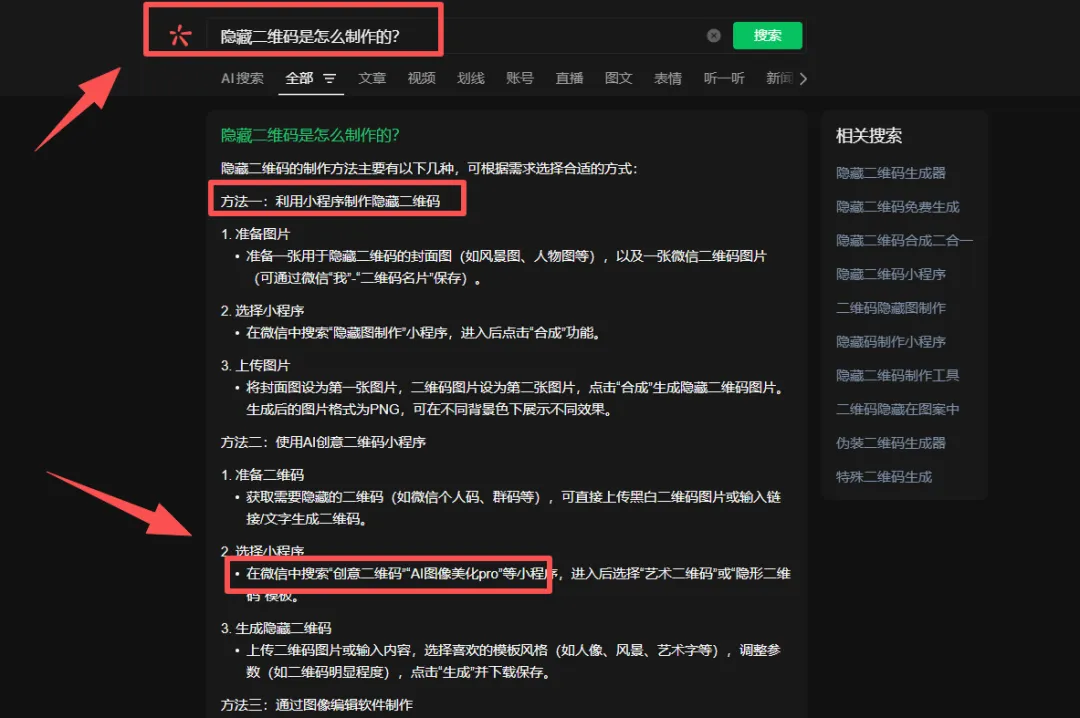Image resolution: width=1080 pixels, height=718 pixels.
Task: Open related search 二维码隐藏在图案中
Action: tap(897, 409)
